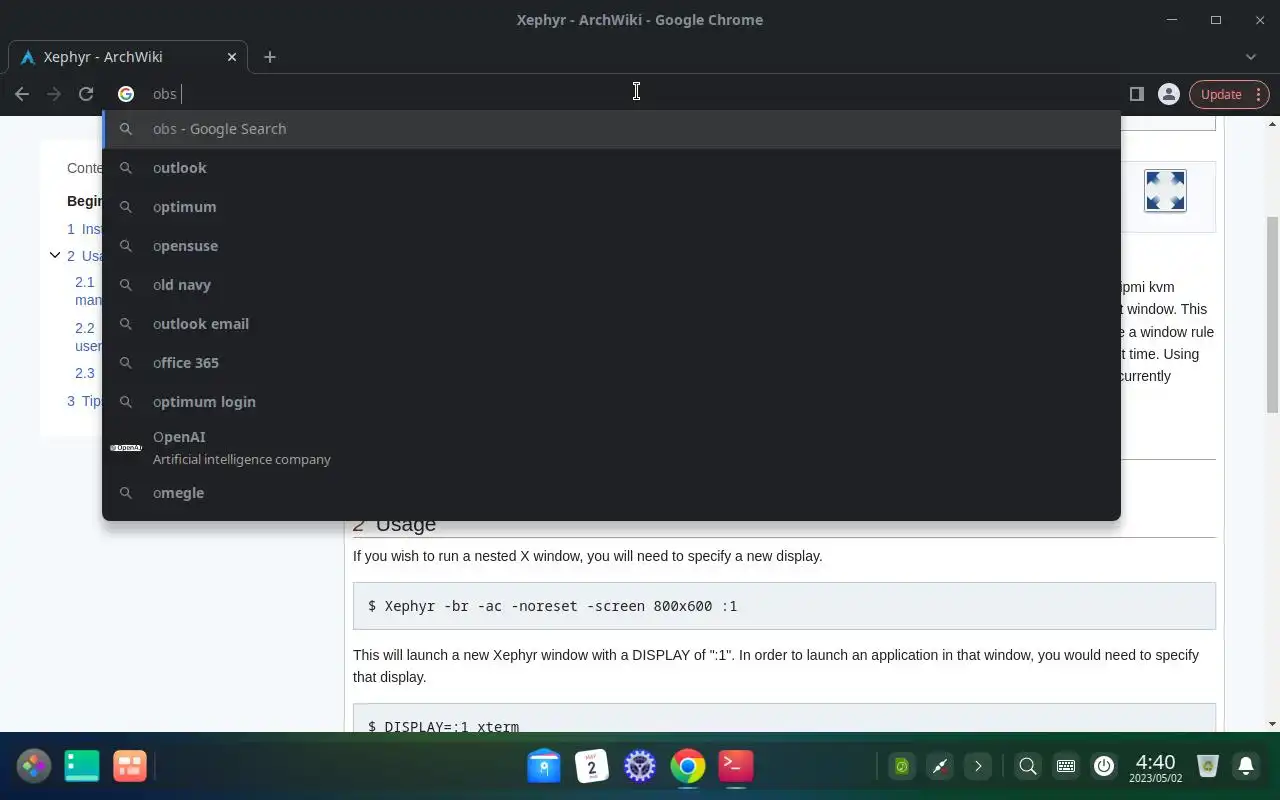1280x800 pixels.
Task: Open the notifications bell
Action: pyautogui.click(x=1246, y=766)
